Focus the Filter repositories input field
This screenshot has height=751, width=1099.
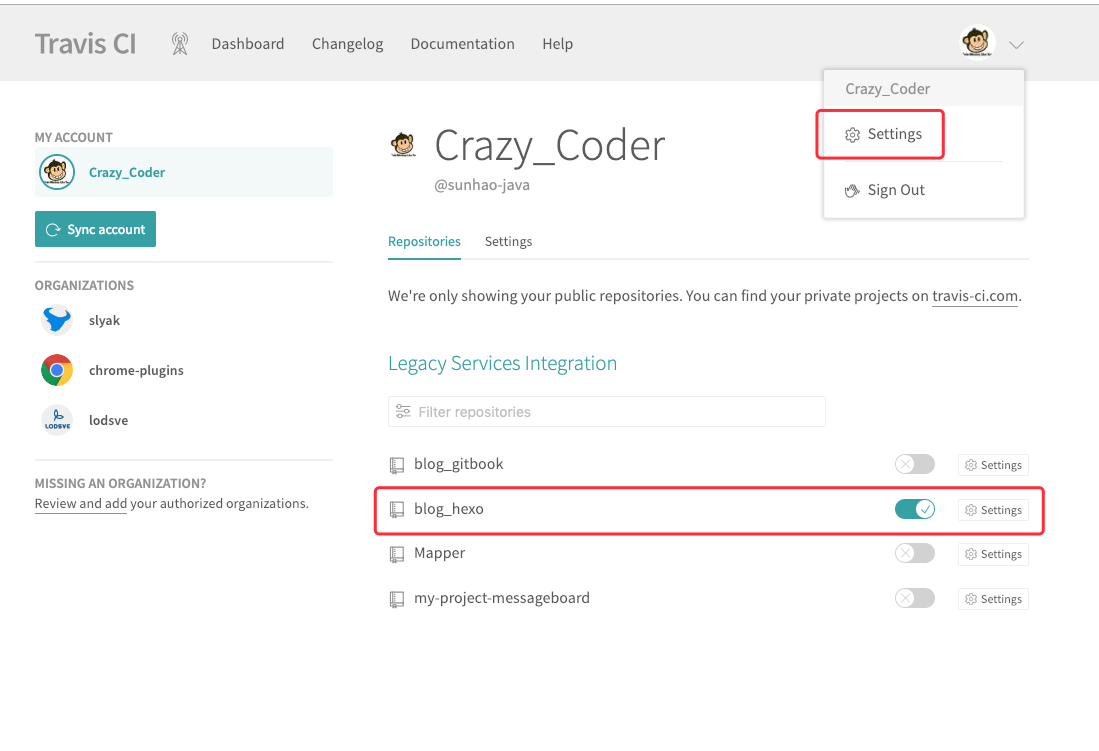607,412
